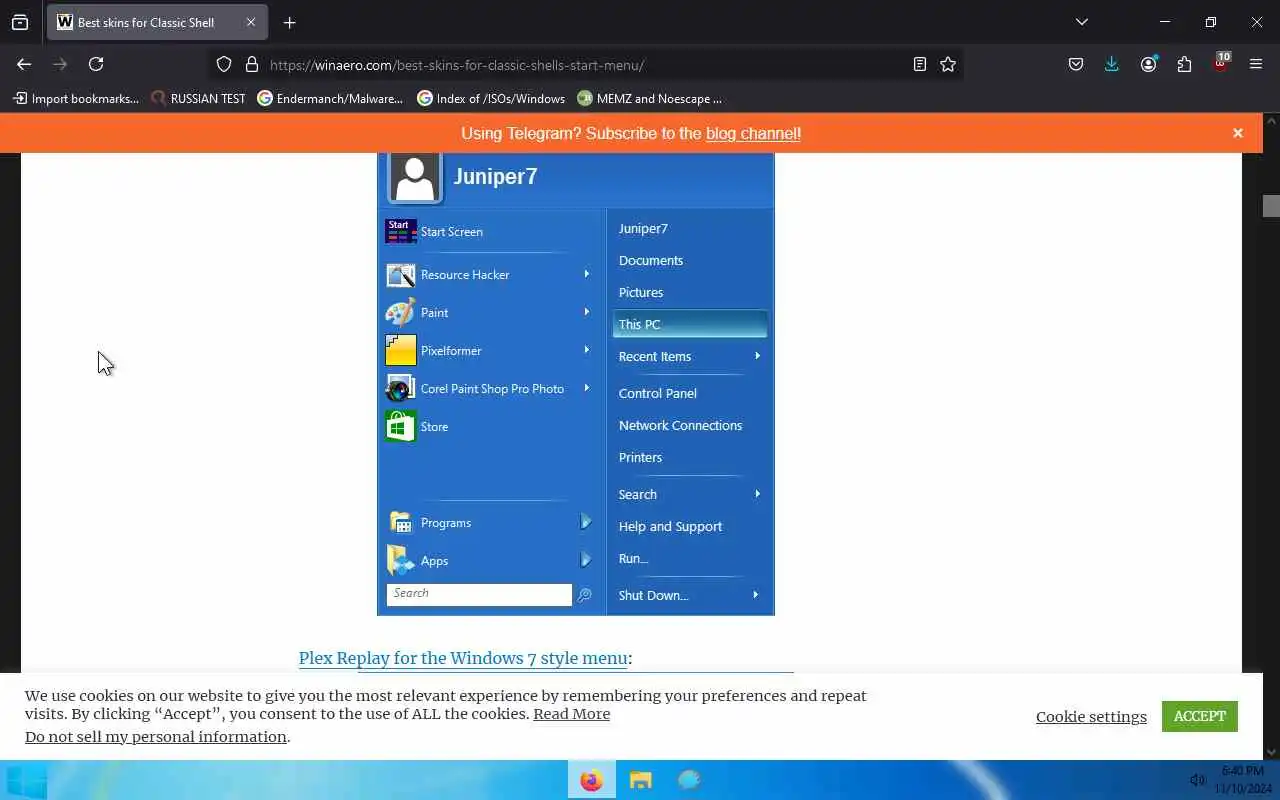The image size is (1280, 800).
Task: Open the Pocket save icon
Action: (1076, 64)
